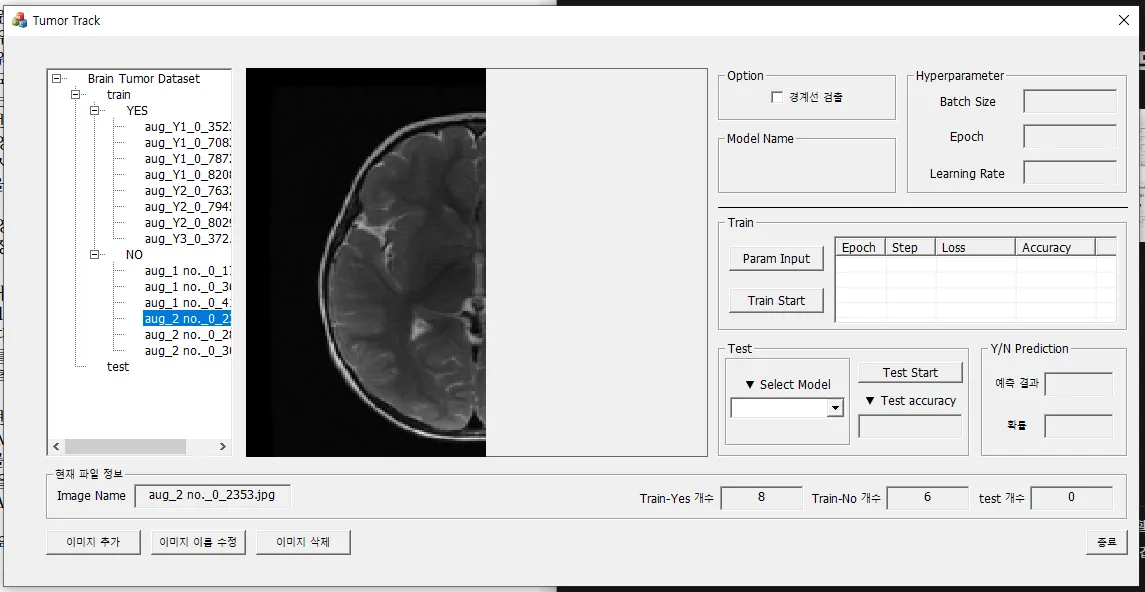The width and height of the screenshot is (1145, 592).
Task: Click the 확률 field
Action: coord(1079,426)
